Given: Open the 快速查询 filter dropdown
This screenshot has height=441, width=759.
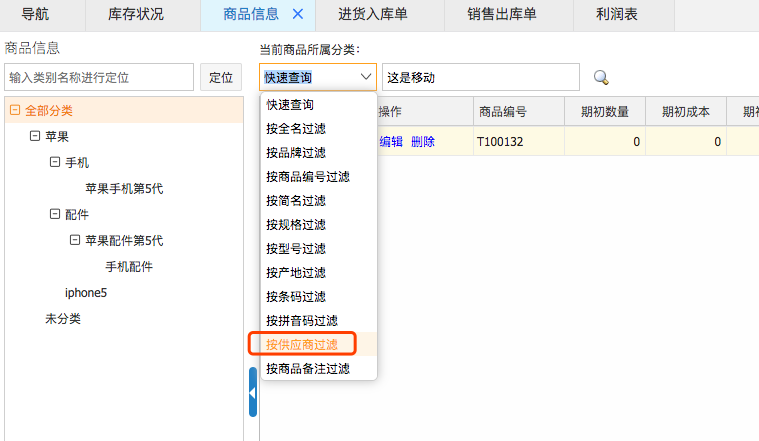Looking at the screenshot, I should coord(317,77).
